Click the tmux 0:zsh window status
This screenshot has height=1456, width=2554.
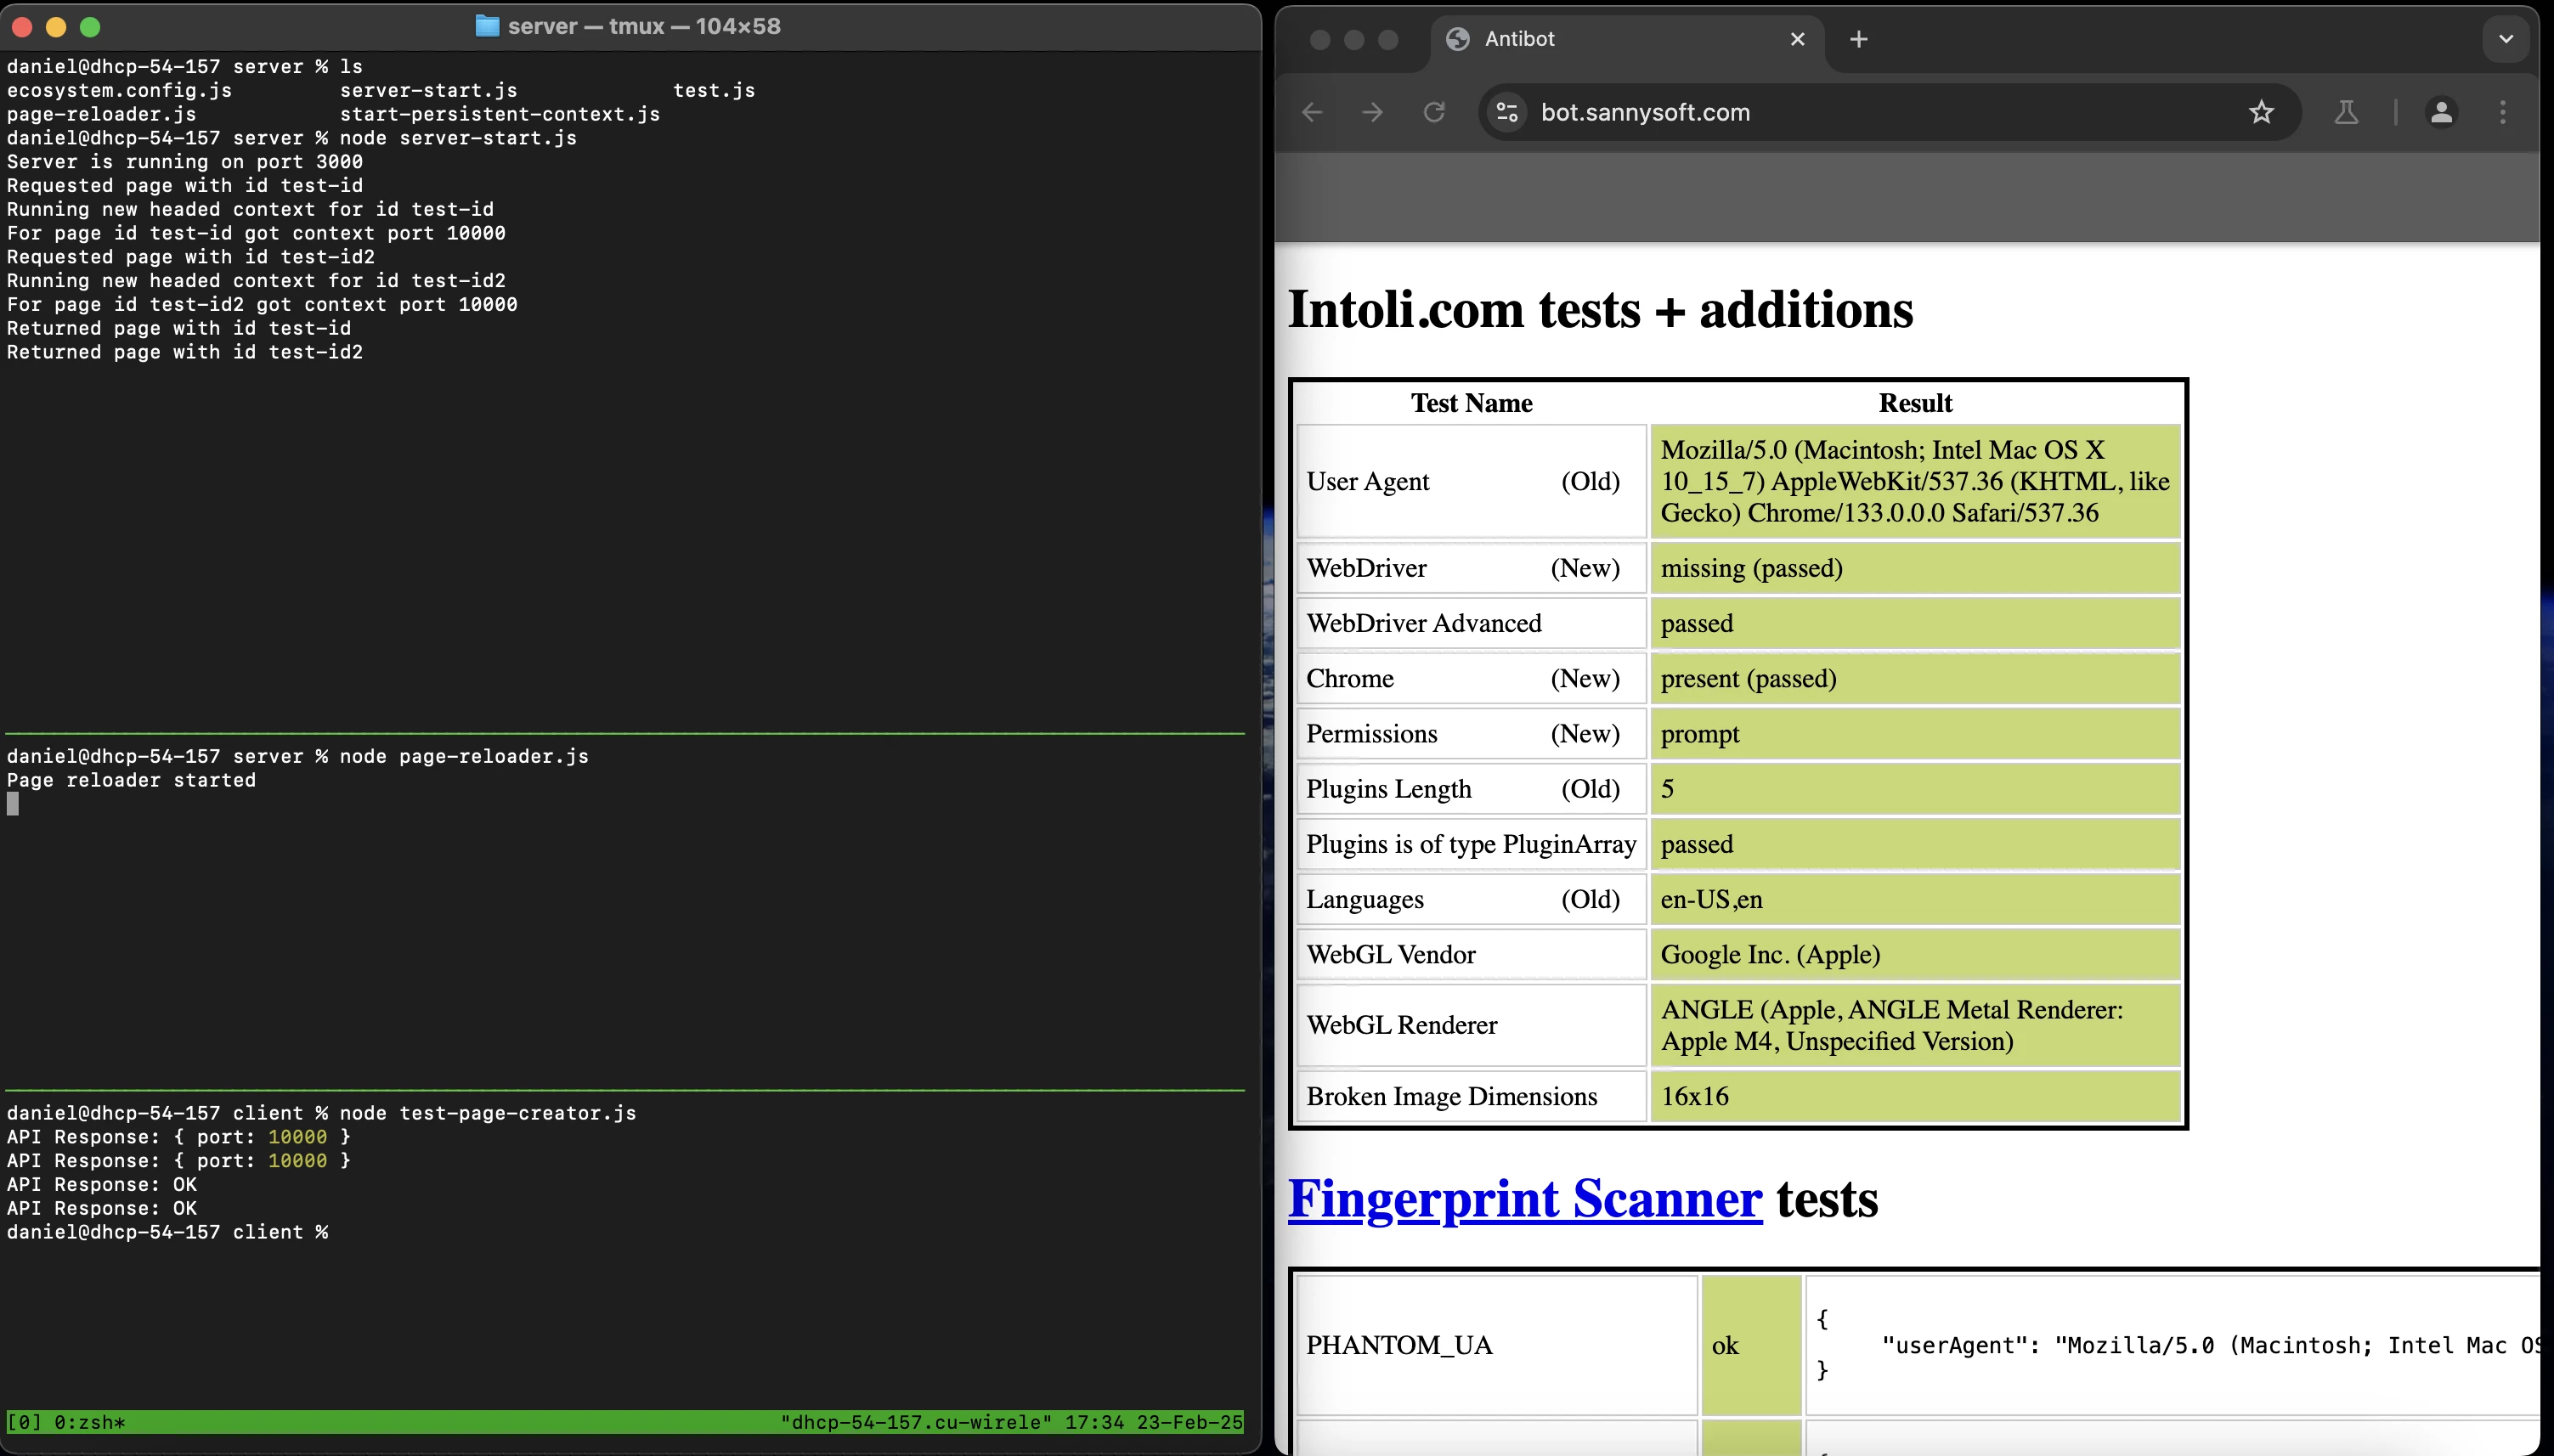tap(88, 1422)
